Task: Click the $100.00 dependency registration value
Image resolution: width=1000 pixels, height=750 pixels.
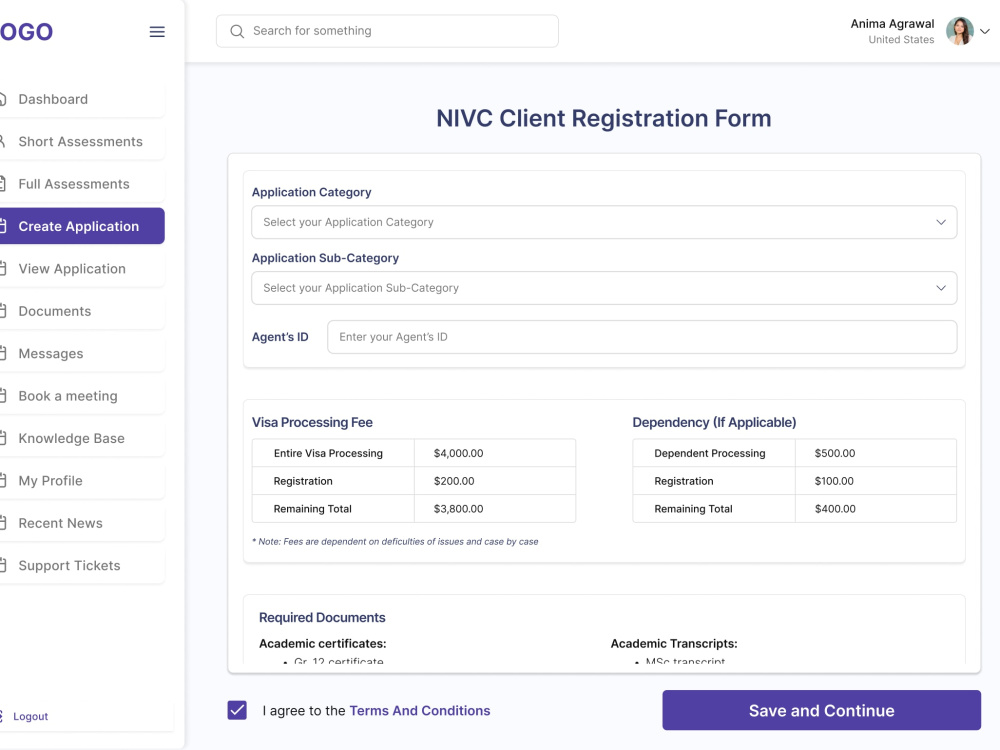Action: coord(834,482)
